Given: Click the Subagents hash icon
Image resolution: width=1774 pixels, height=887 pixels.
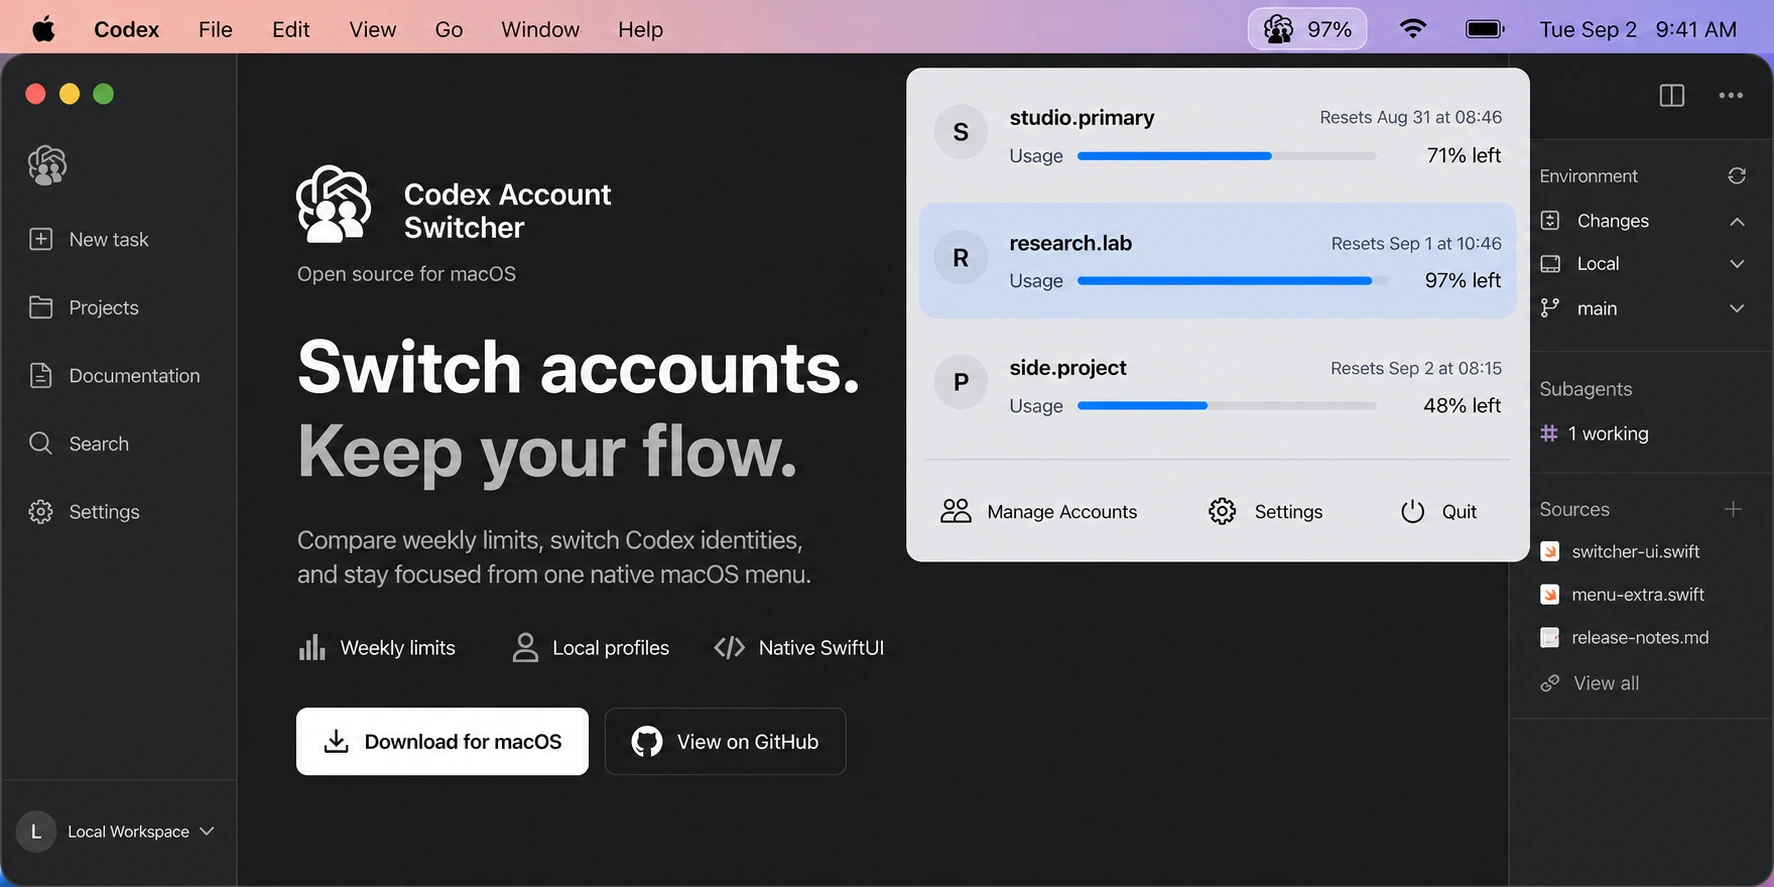Looking at the screenshot, I should [1549, 433].
